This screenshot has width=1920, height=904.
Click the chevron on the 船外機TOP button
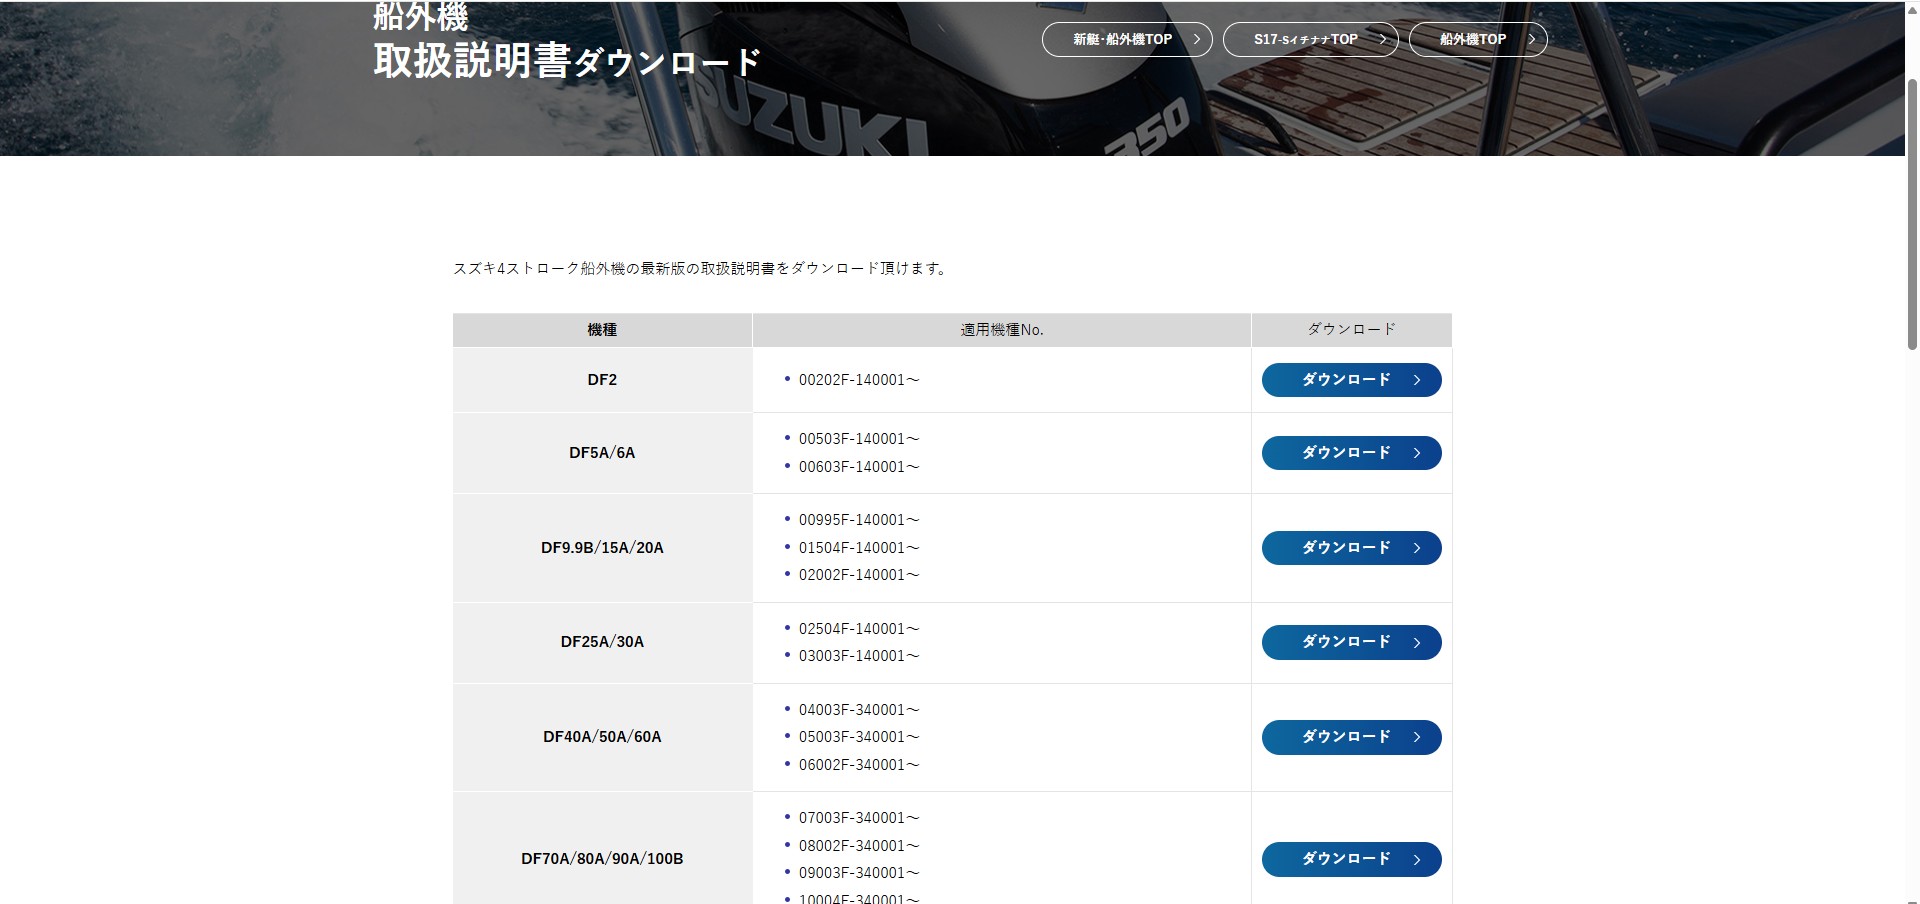[x=1531, y=40]
